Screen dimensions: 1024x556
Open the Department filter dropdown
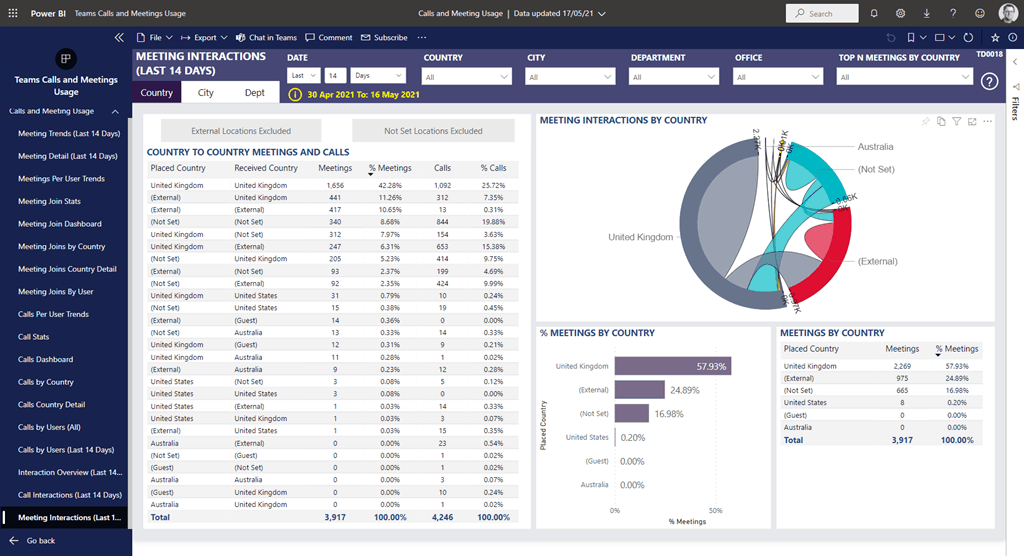click(674, 77)
